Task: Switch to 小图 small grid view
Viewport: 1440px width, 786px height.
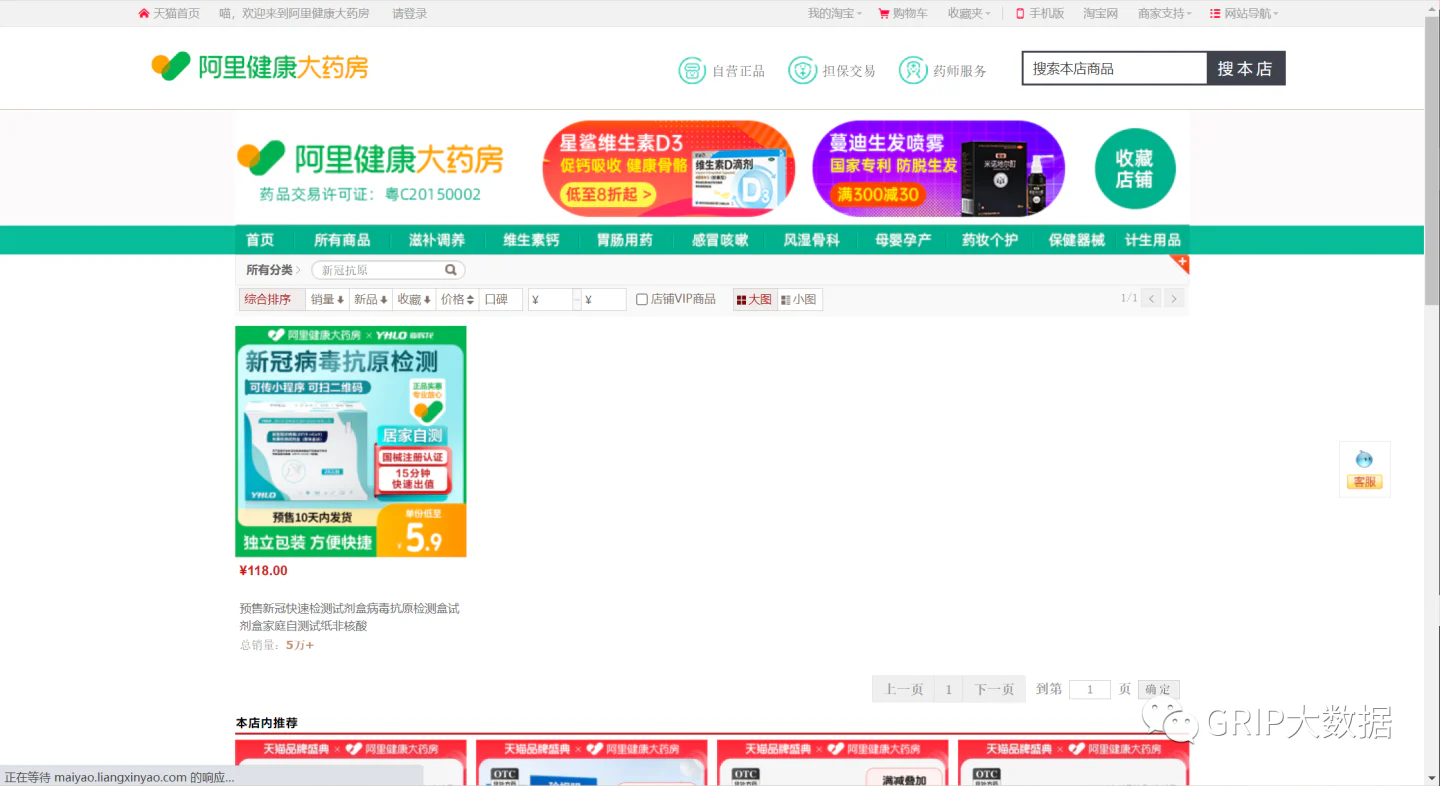Action: point(800,299)
